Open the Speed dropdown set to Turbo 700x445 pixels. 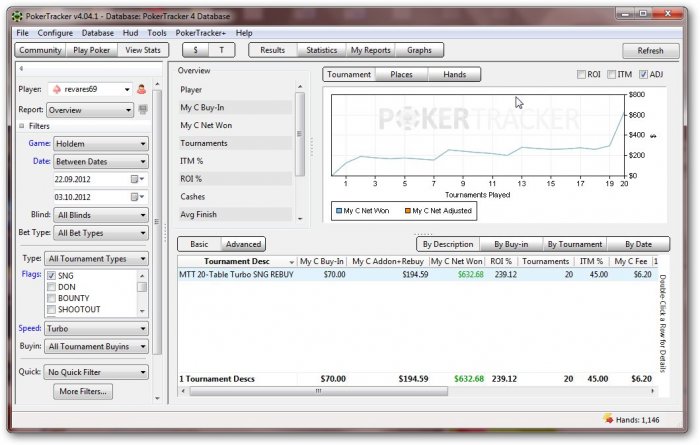click(x=96, y=329)
